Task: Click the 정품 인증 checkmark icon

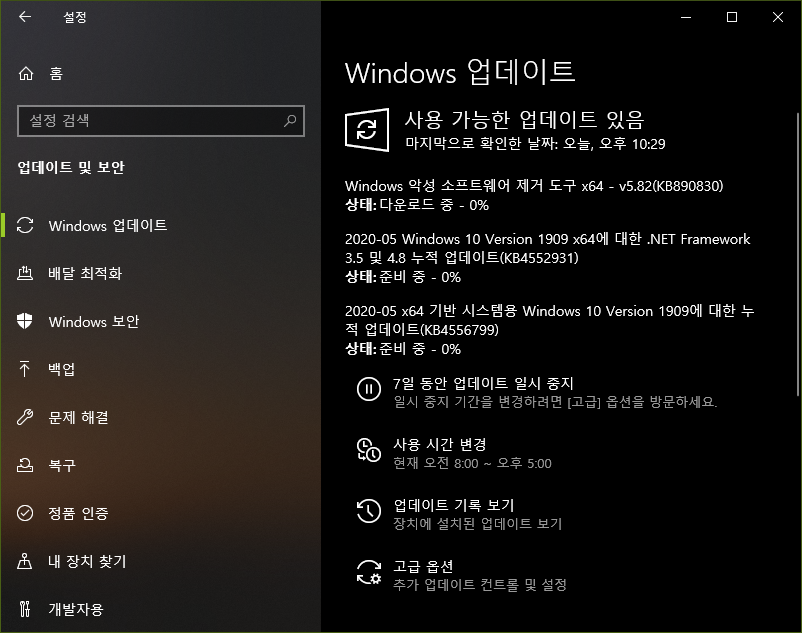Action: point(25,513)
